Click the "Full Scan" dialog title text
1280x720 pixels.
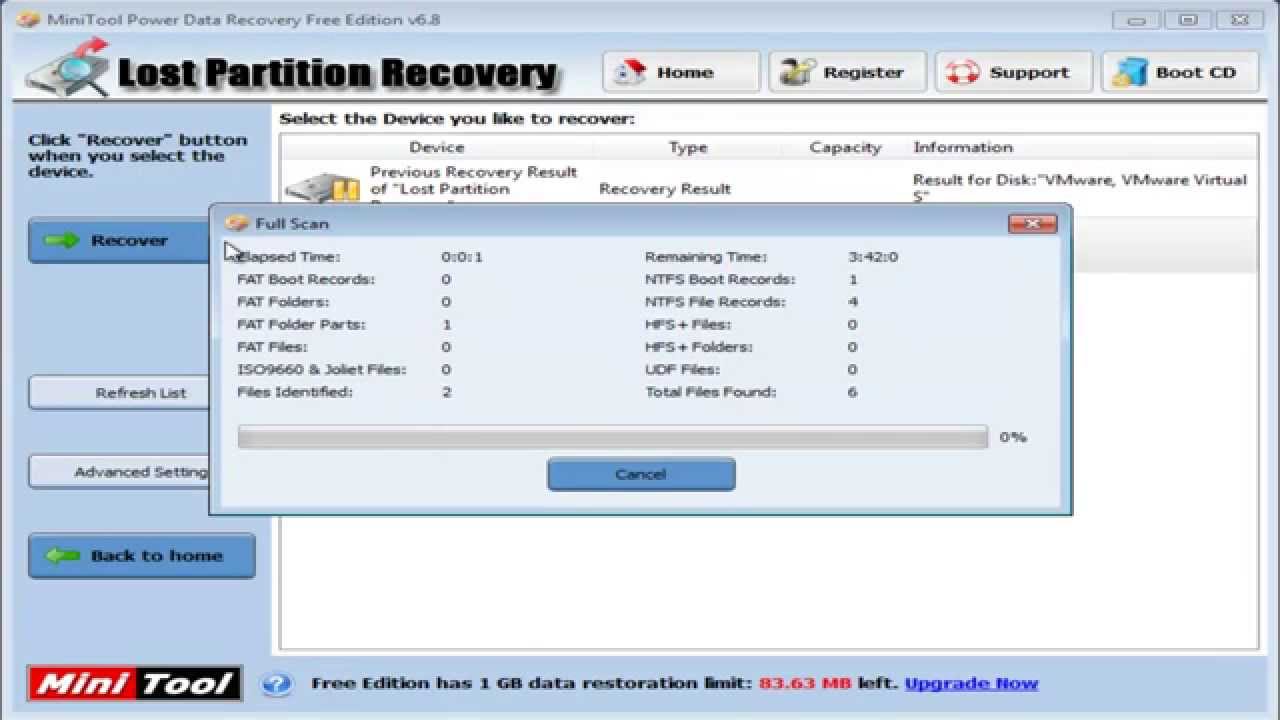[292, 223]
